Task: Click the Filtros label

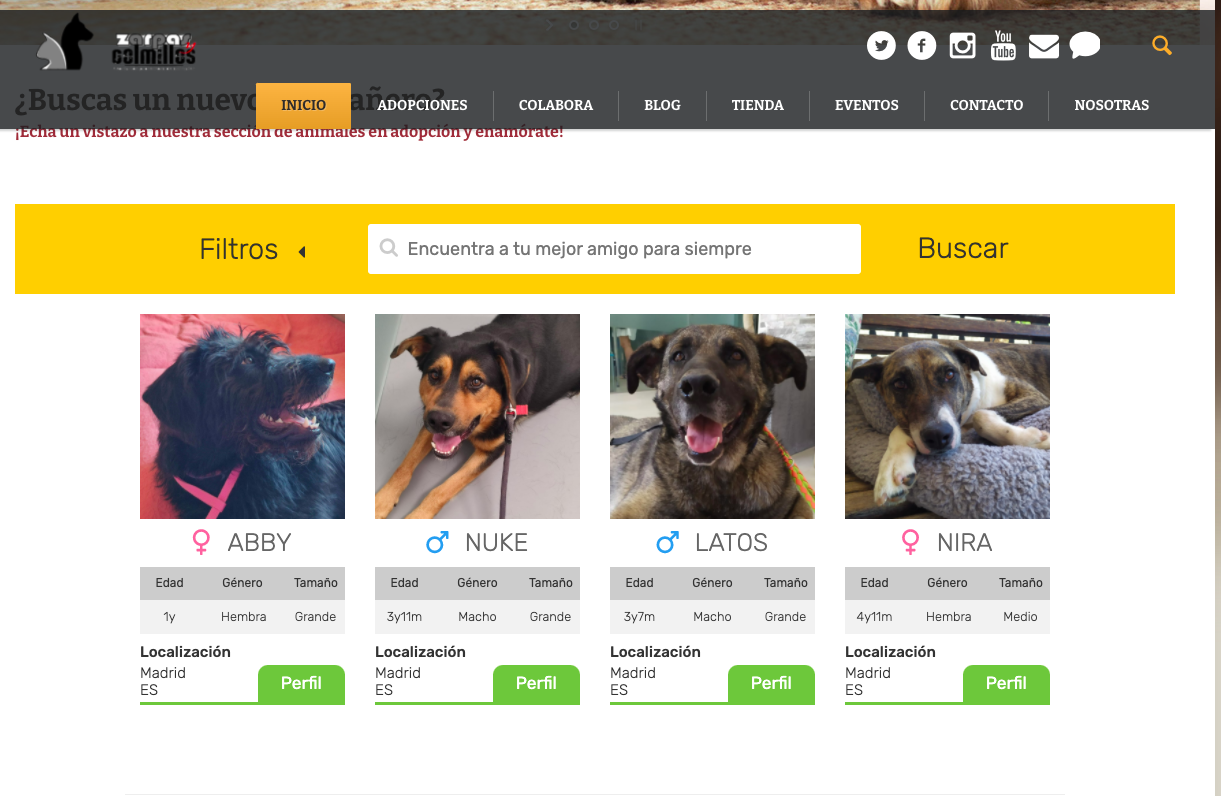Action: click(x=239, y=249)
